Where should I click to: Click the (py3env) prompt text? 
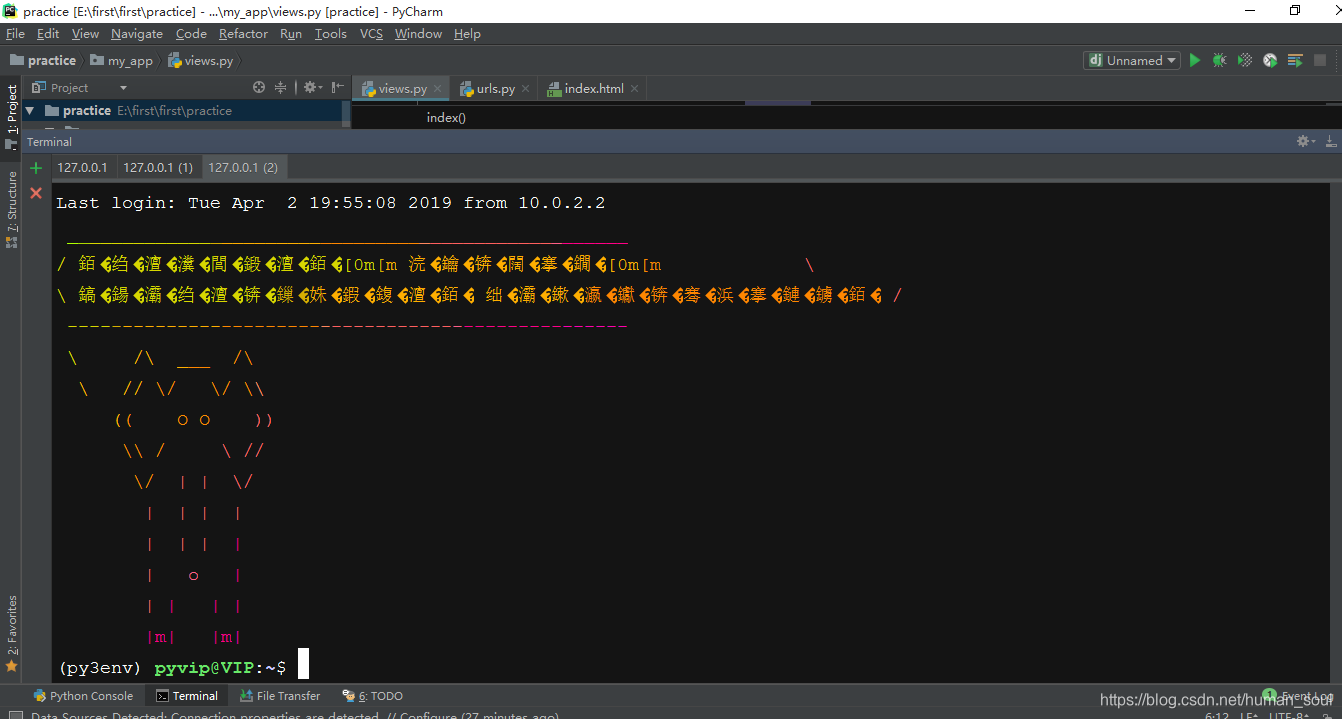pos(102,667)
